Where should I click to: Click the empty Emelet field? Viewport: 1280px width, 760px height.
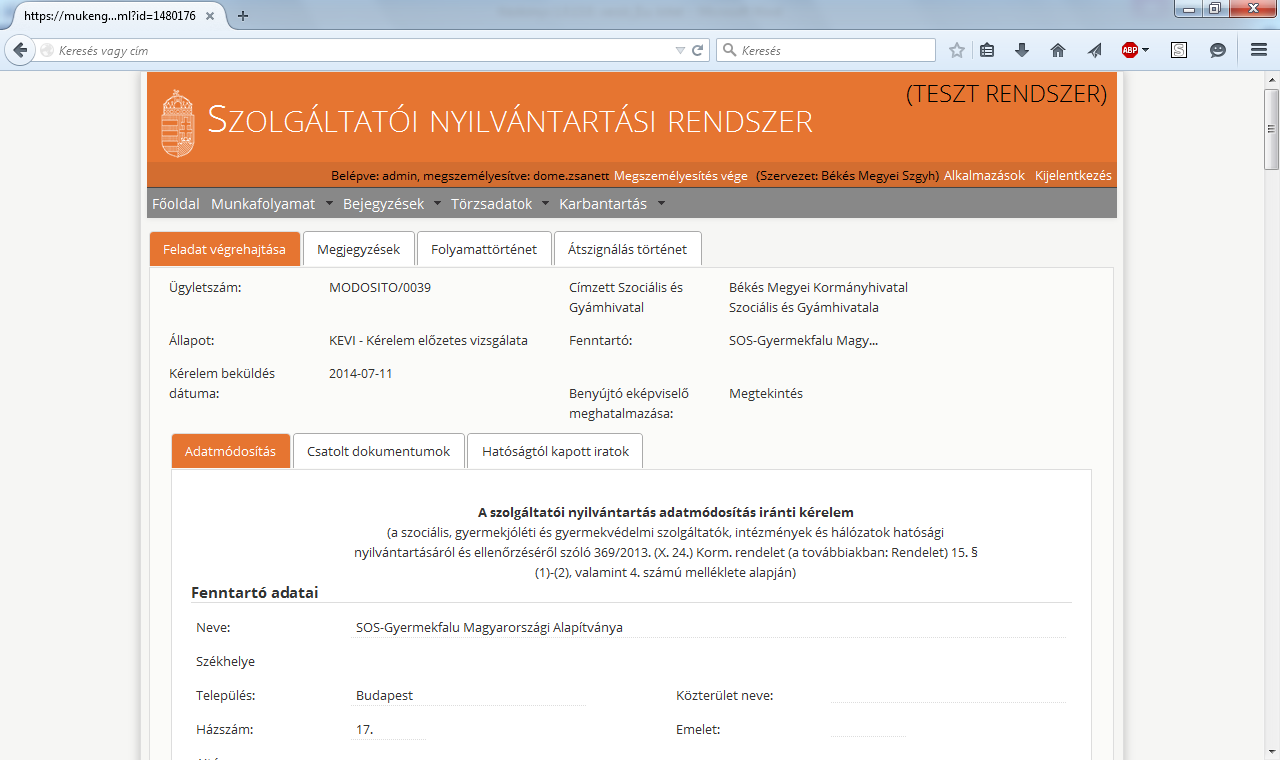coord(868,728)
